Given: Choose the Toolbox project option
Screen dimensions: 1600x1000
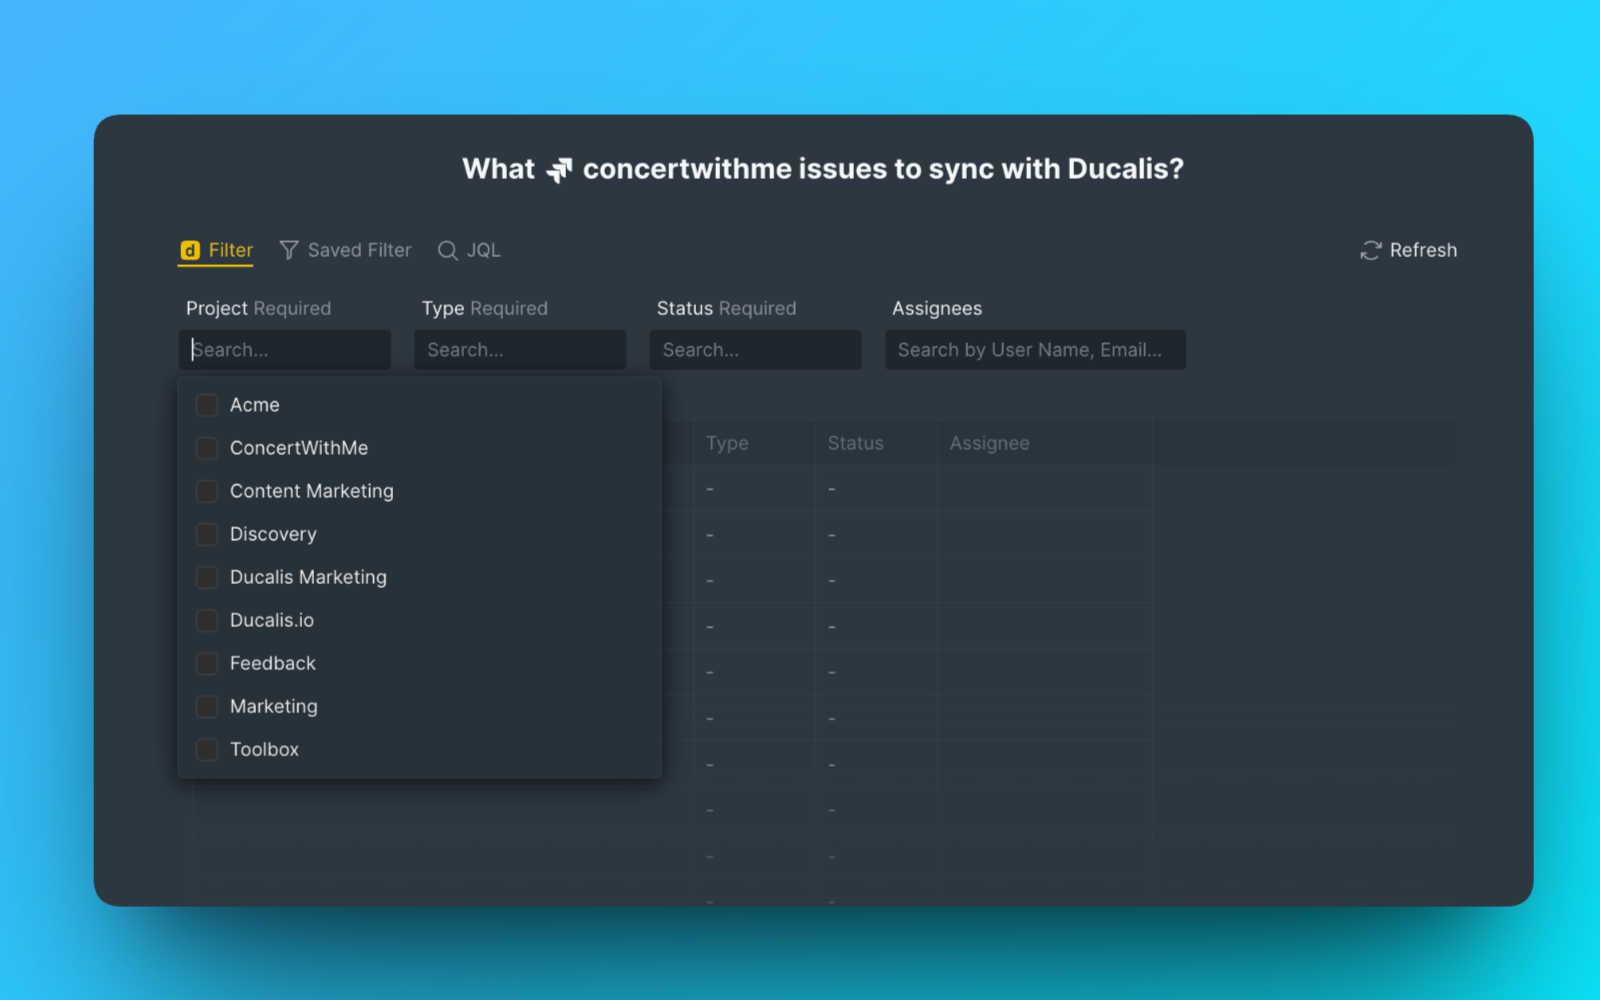Looking at the screenshot, I should click(264, 749).
